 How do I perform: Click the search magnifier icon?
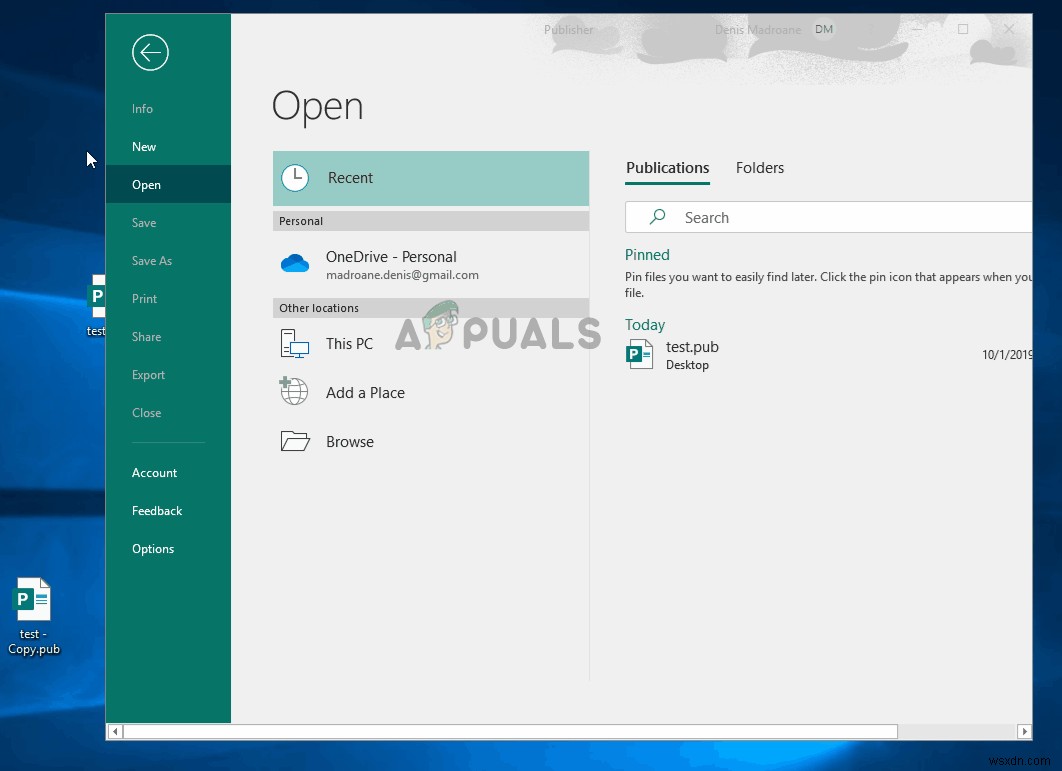click(x=657, y=217)
